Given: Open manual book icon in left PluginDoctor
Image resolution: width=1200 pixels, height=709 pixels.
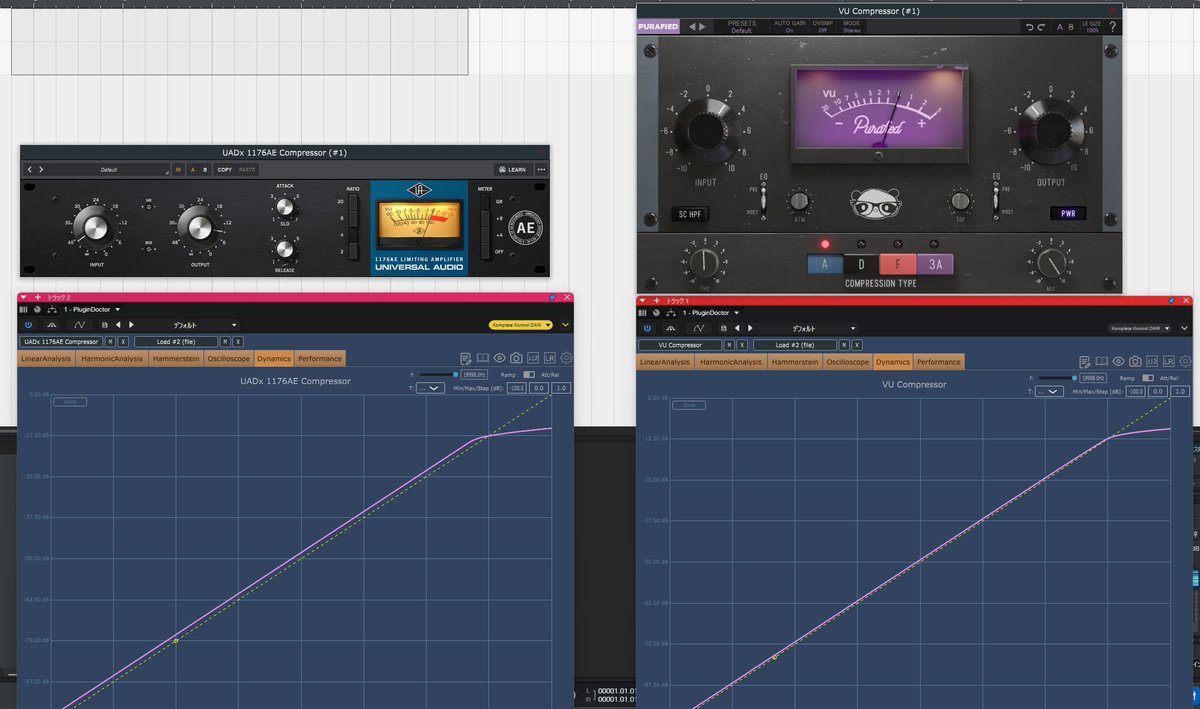Looking at the screenshot, I should pyautogui.click(x=483, y=358).
